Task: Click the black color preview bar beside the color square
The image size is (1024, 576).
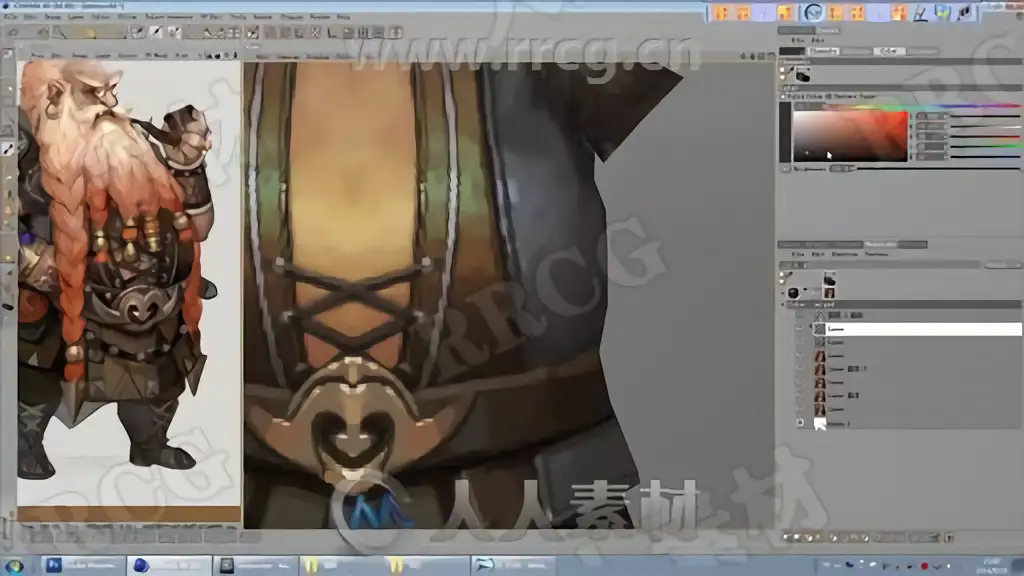Action: click(x=785, y=132)
